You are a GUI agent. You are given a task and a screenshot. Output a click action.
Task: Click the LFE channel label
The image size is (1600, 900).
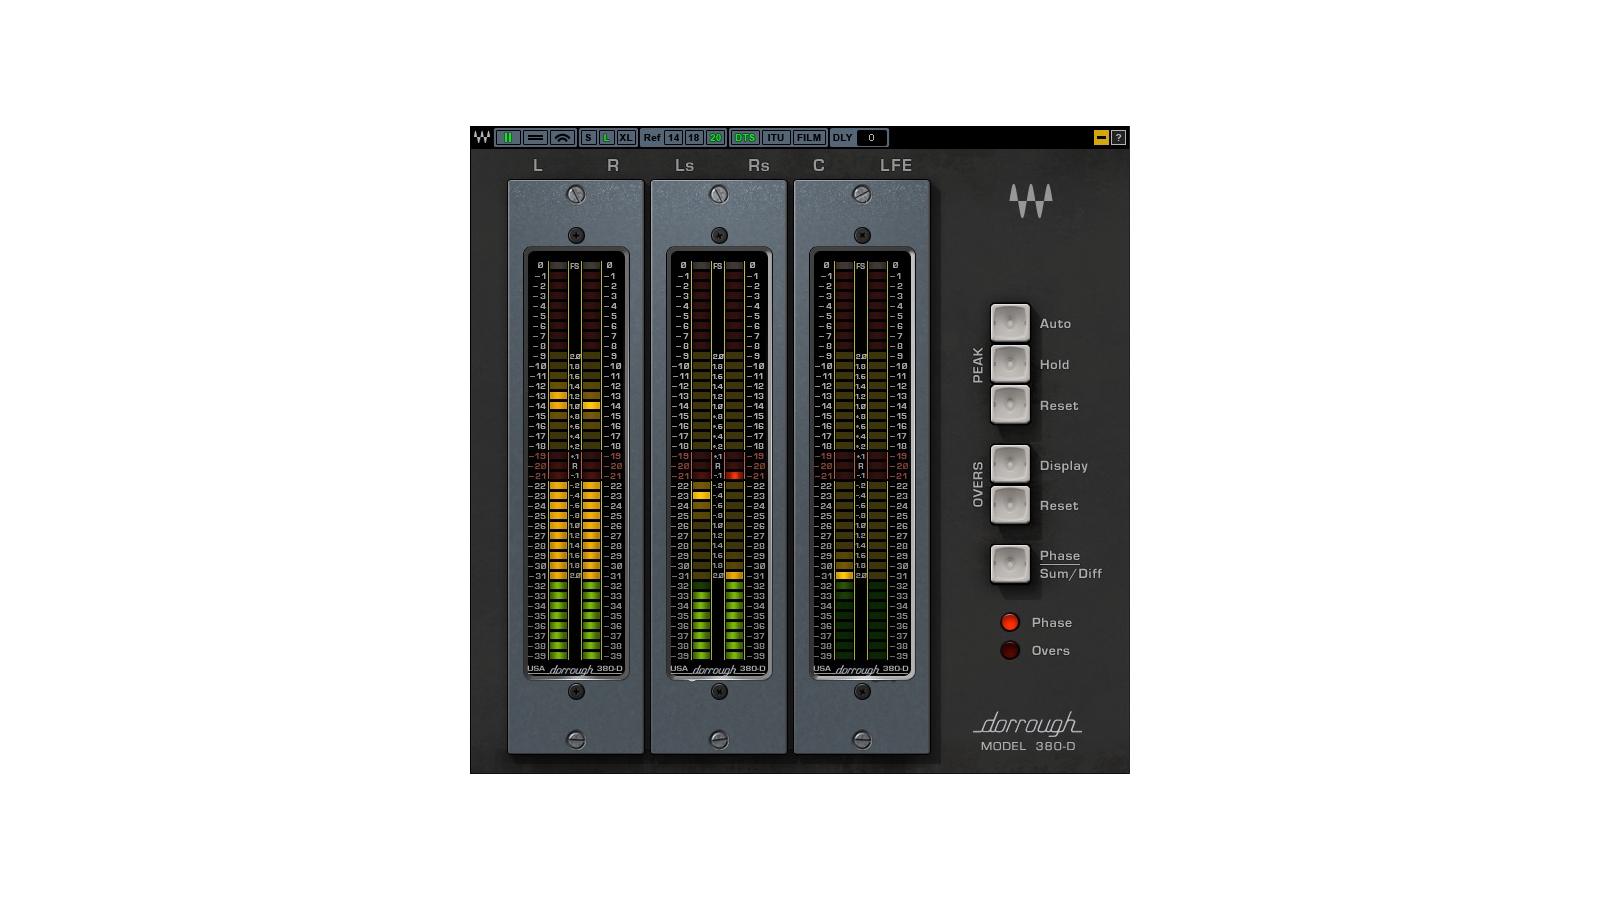[x=896, y=165]
